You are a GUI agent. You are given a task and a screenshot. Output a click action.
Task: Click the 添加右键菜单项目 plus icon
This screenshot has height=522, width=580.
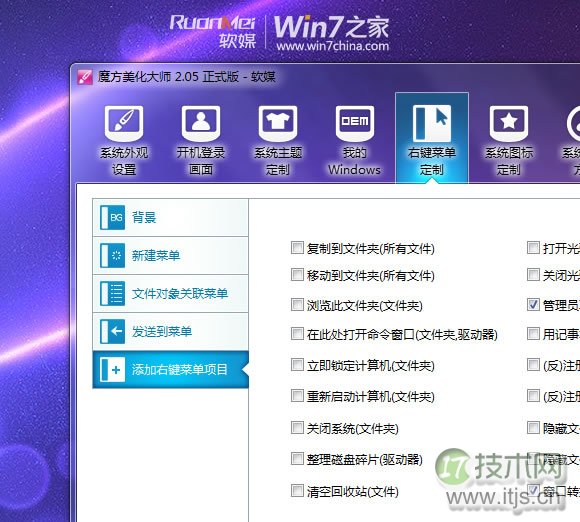112,369
